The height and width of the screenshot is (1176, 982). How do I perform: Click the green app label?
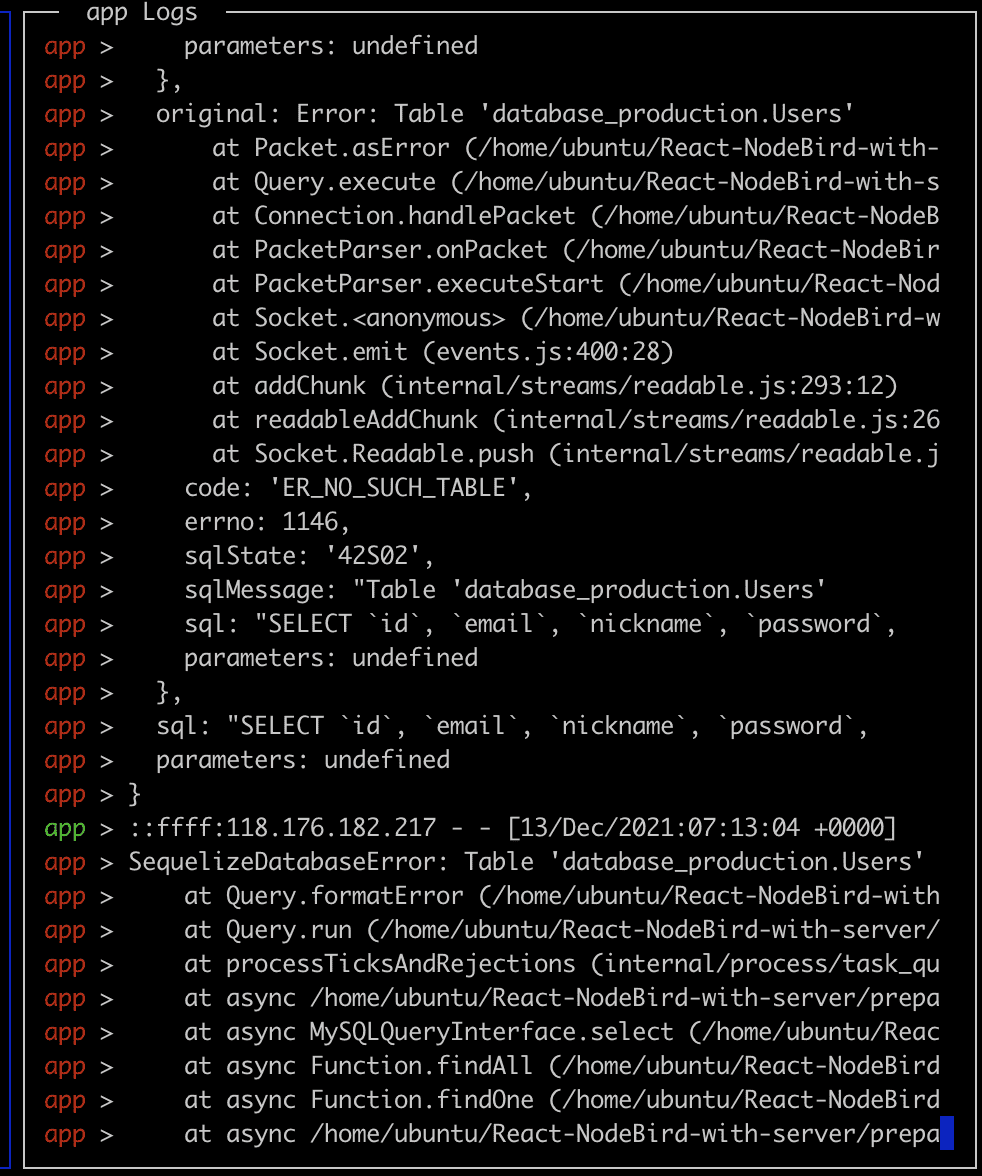pos(65,828)
